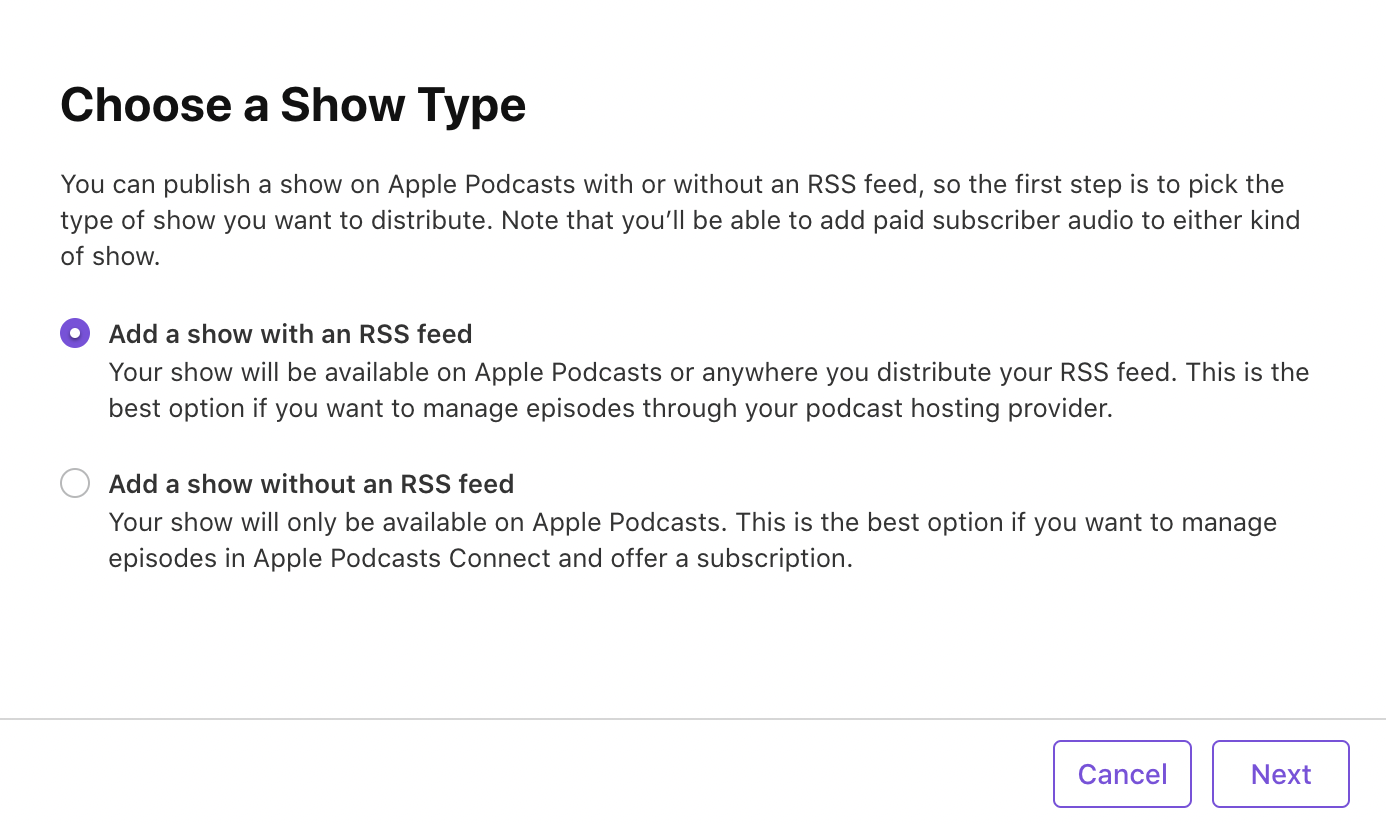
Task: Select the 'Add a show without an RSS feed' option
Action: pyautogui.click(x=75, y=483)
